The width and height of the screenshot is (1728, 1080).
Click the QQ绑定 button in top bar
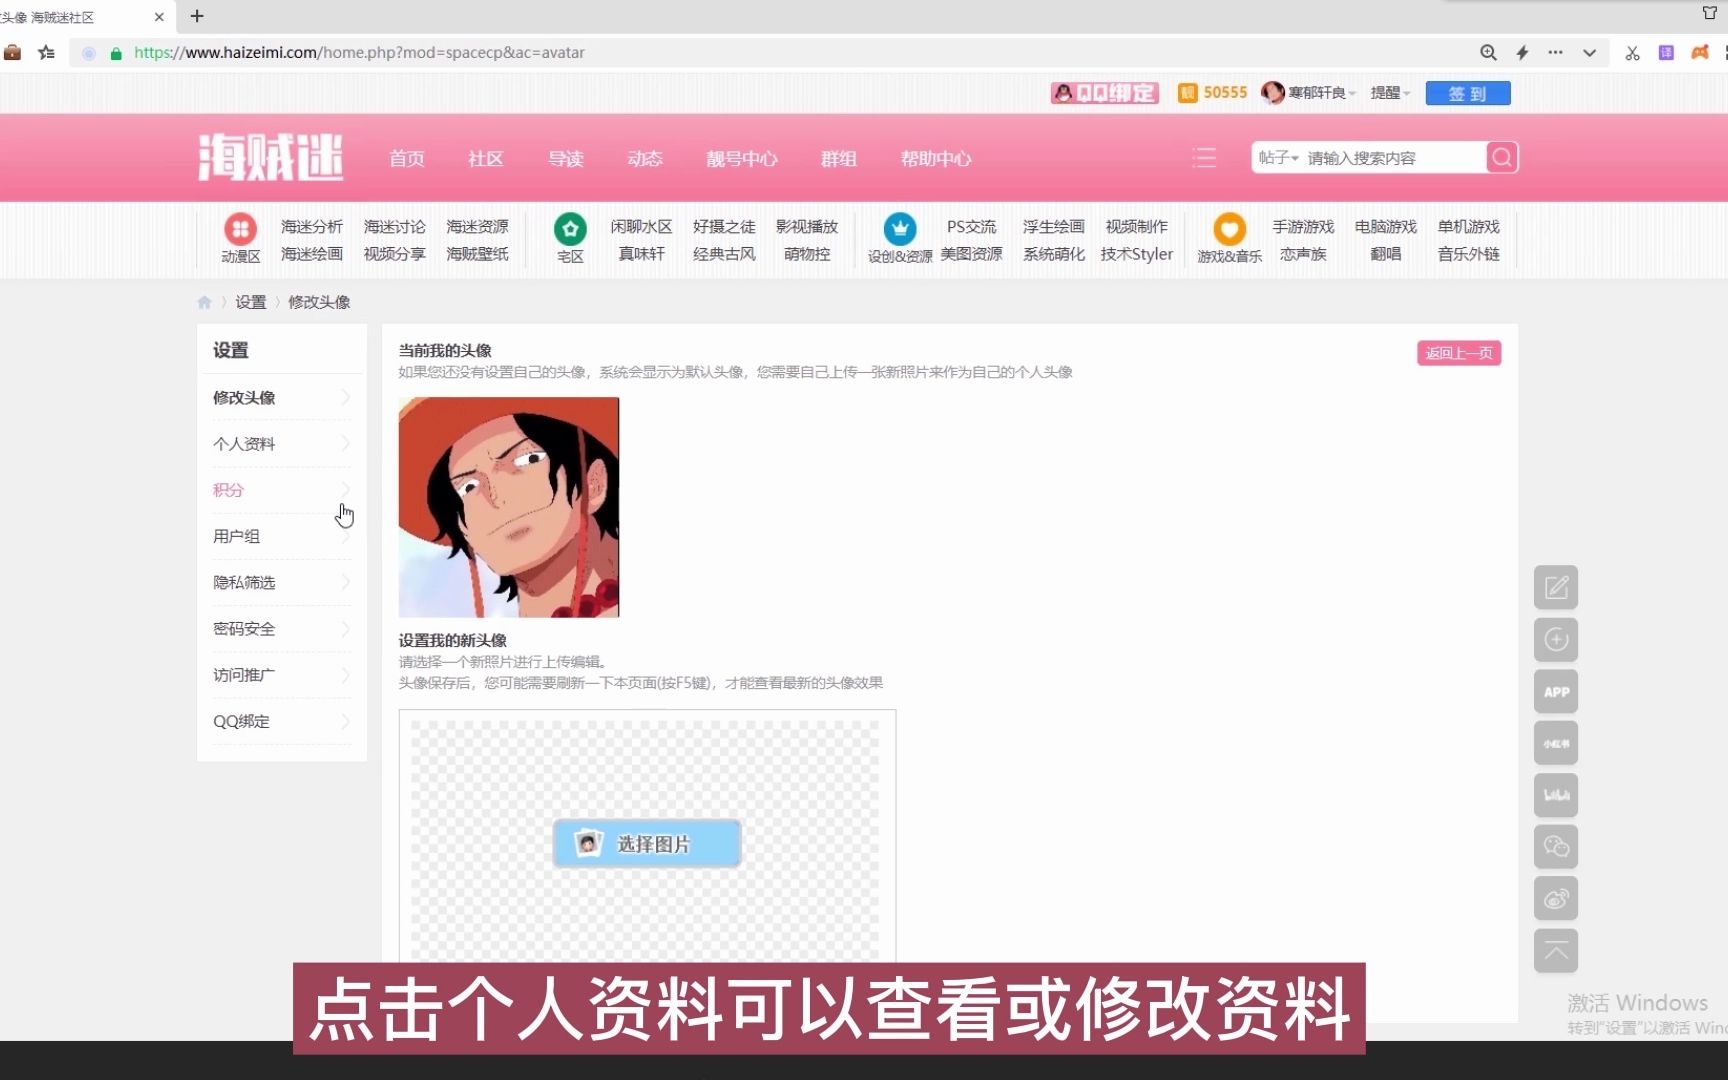pos(1105,93)
